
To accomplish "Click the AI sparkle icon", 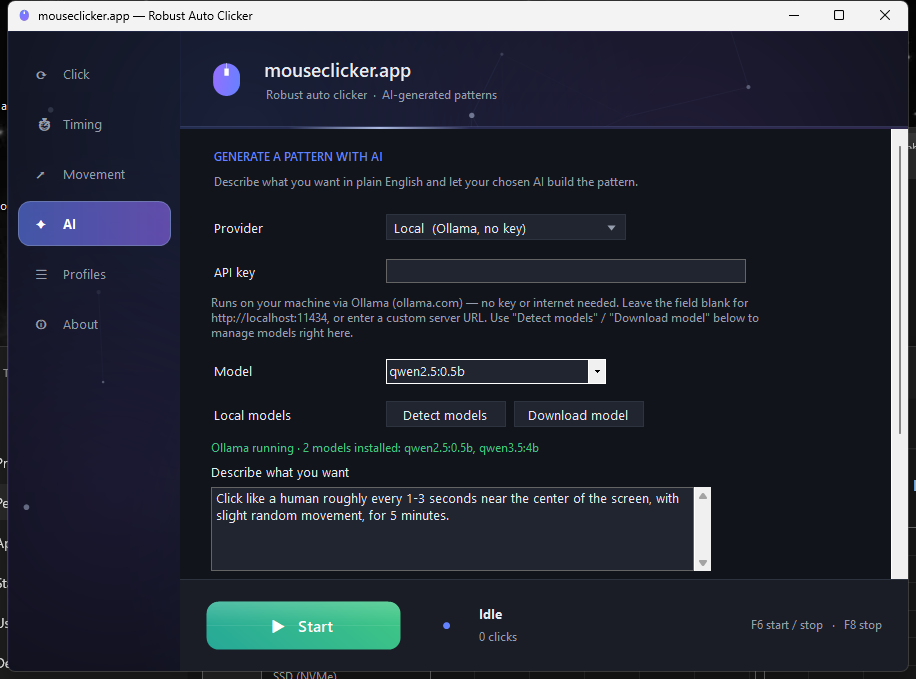I will pos(41,224).
